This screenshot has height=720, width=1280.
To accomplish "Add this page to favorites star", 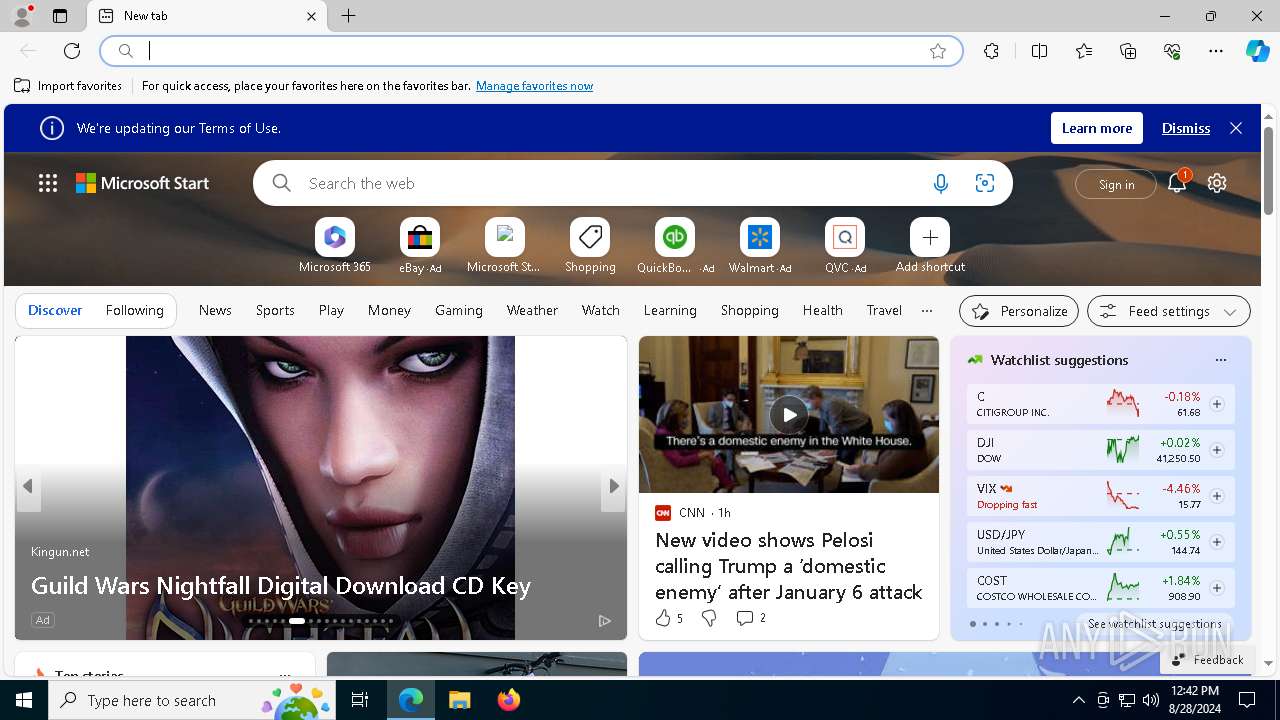I will 938,51.
